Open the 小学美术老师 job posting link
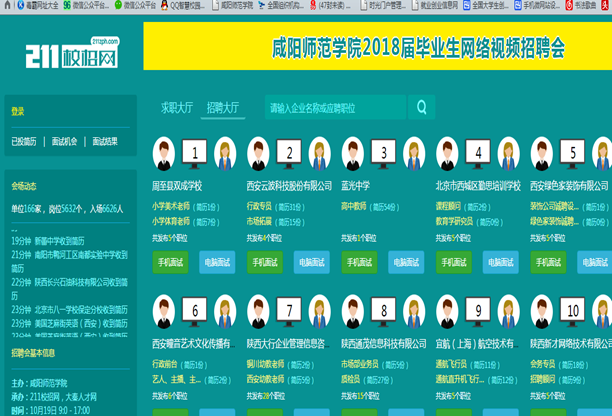 (171, 207)
